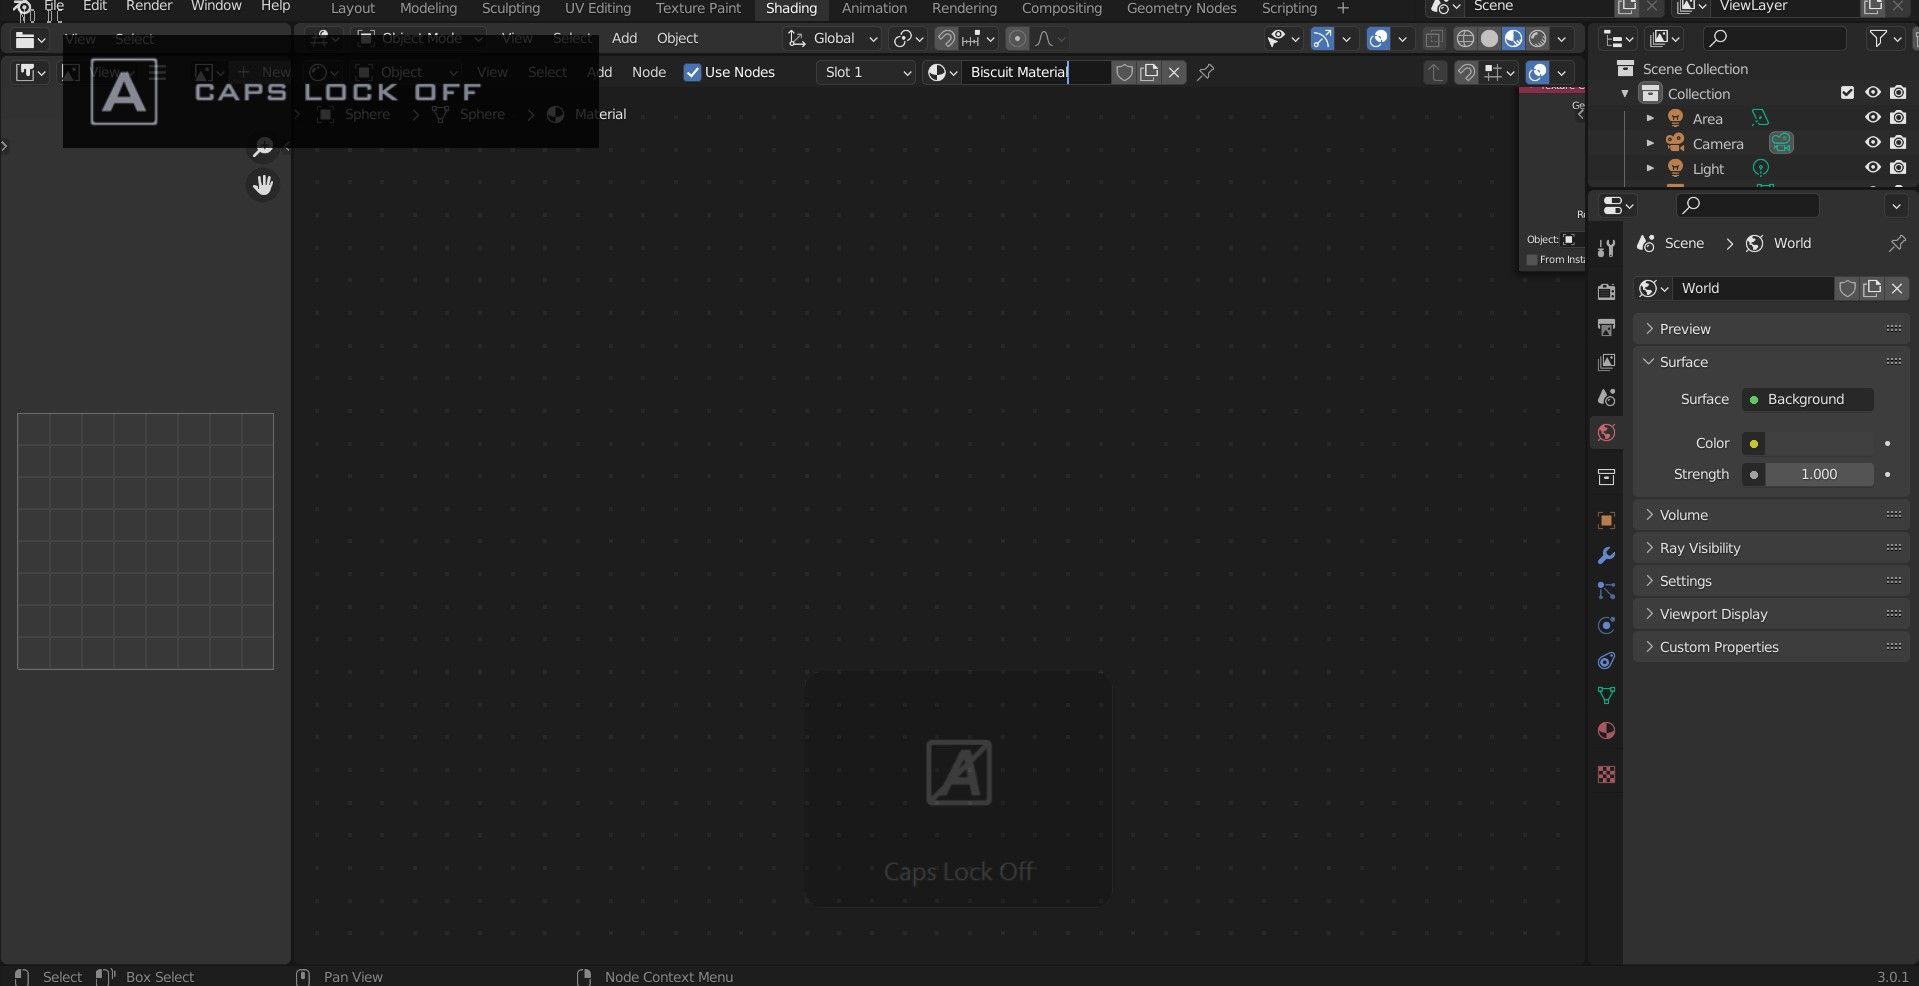The width and height of the screenshot is (1919, 986).
Task: Open the Render properties tab
Action: pos(1606,292)
